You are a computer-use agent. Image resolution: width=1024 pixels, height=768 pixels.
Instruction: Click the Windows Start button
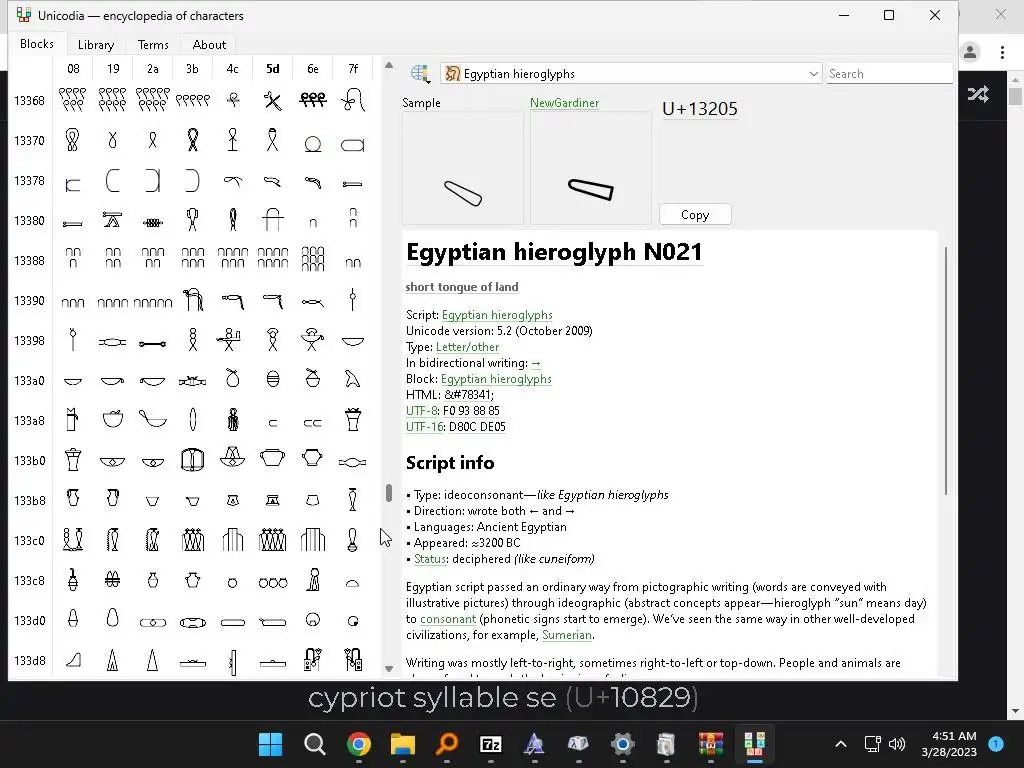pyautogui.click(x=270, y=744)
